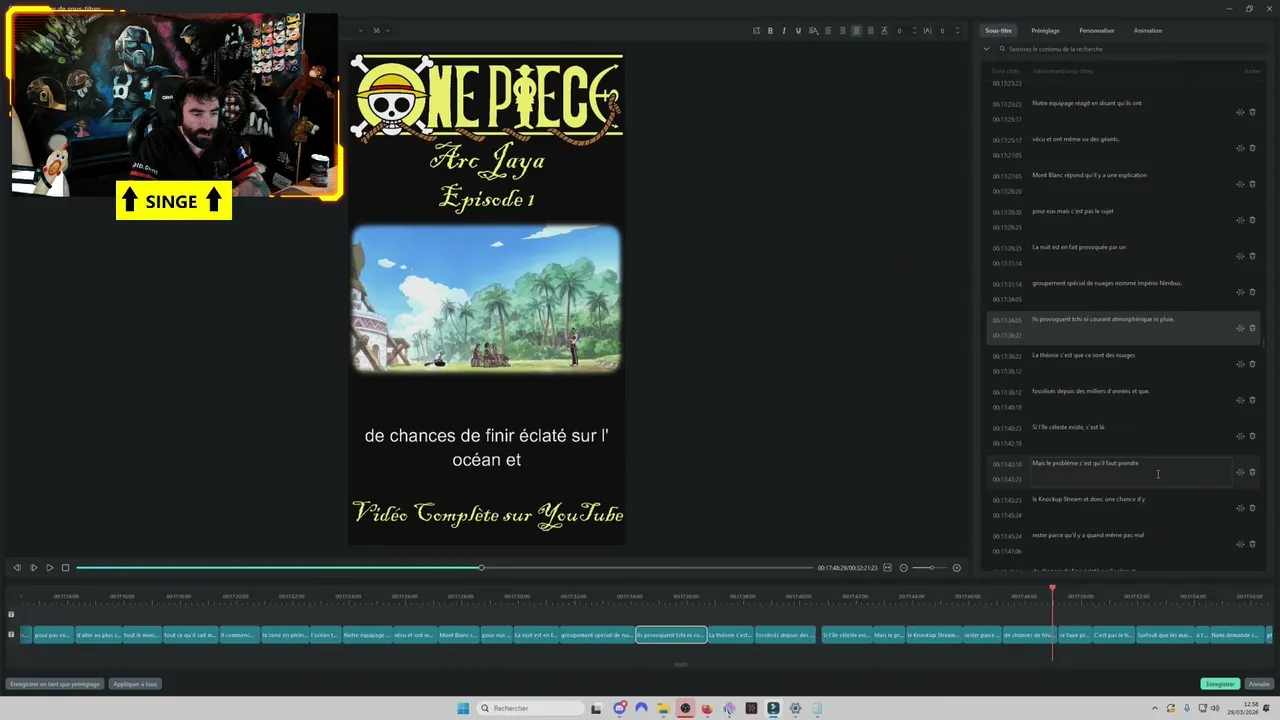Click the One Piece video preview thumbnail

[x=486, y=298]
